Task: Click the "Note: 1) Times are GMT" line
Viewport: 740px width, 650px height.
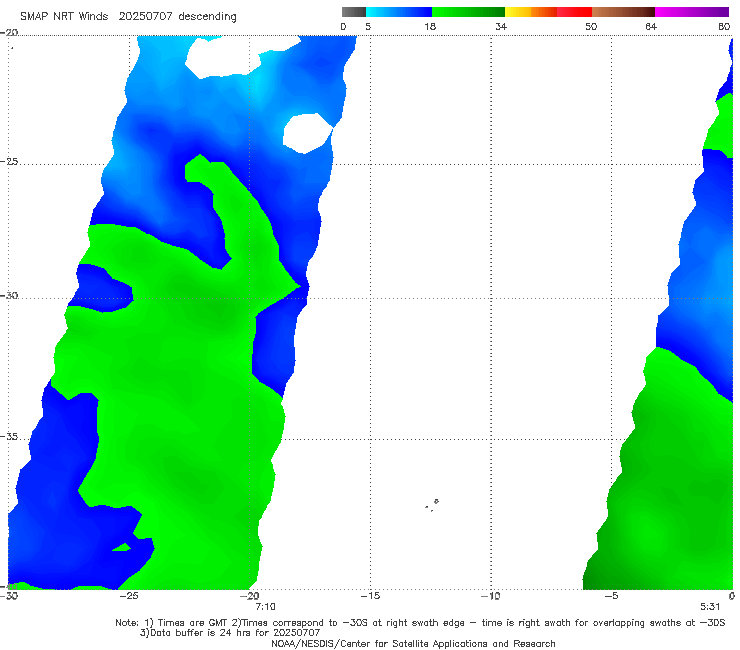Action: point(420,623)
